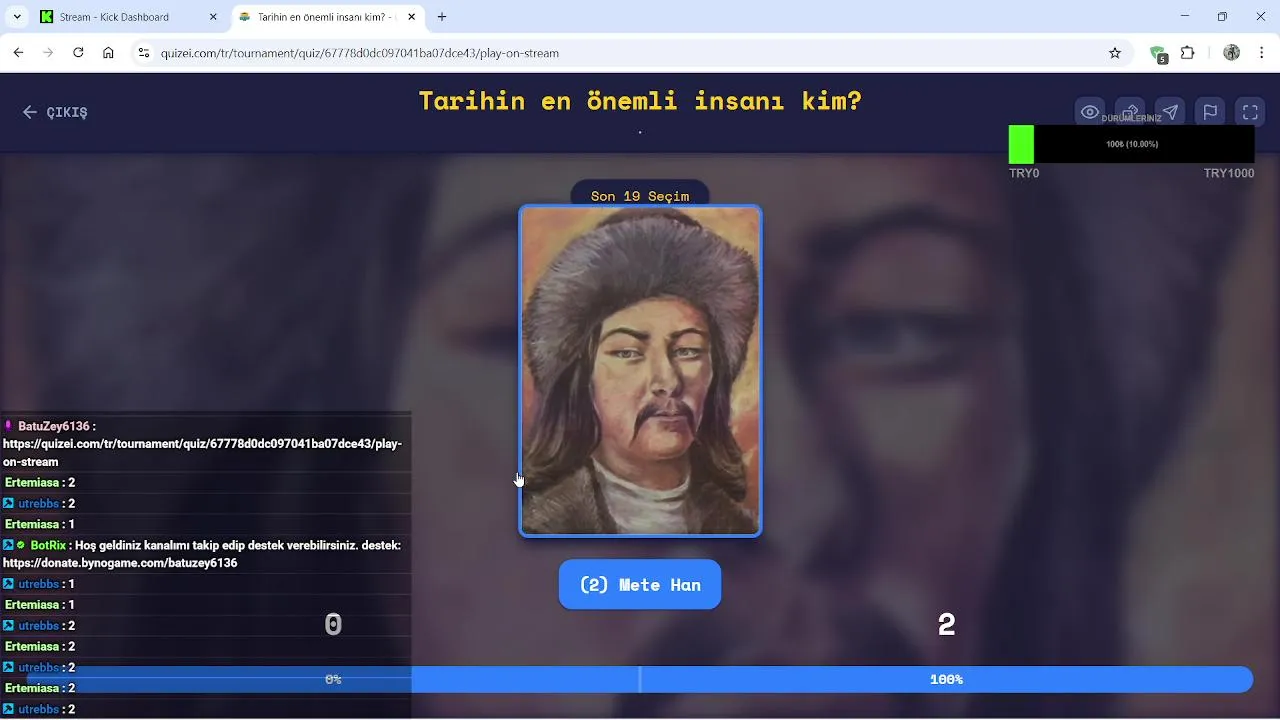1280x720 pixels.
Task: Click the vote count 2 number
Action: [x=946, y=624]
